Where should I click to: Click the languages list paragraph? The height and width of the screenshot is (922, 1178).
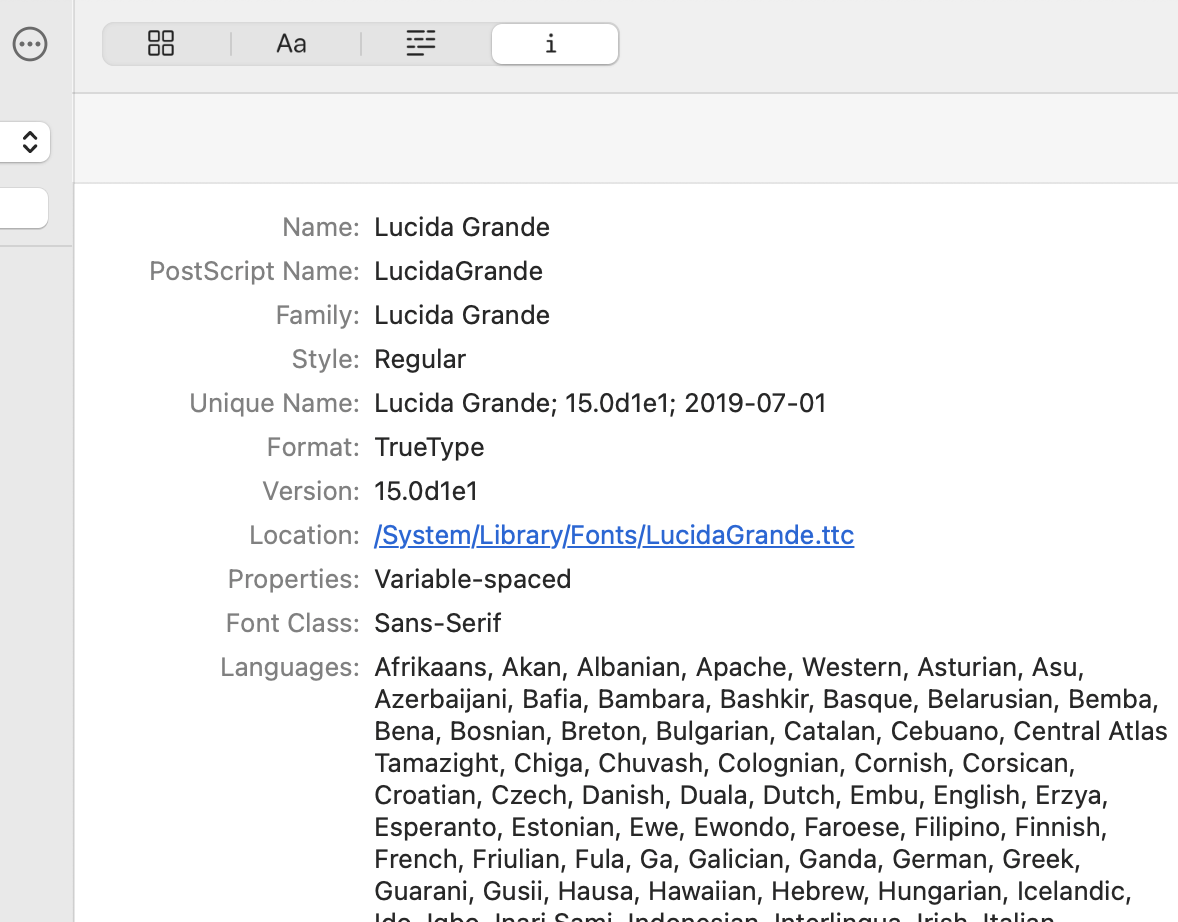click(771, 787)
